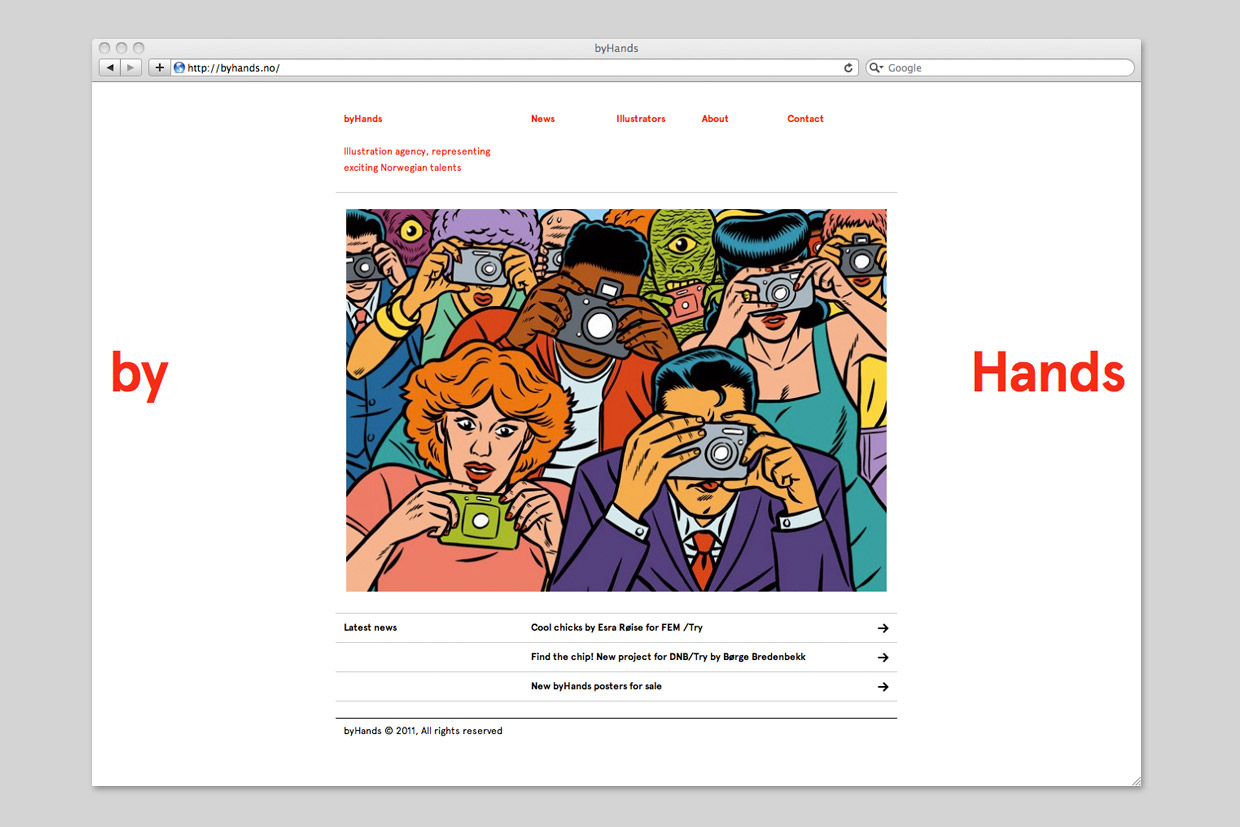Image resolution: width=1240 pixels, height=827 pixels.
Task: Click the photographers illustration image
Action: click(x=616, y=400)
